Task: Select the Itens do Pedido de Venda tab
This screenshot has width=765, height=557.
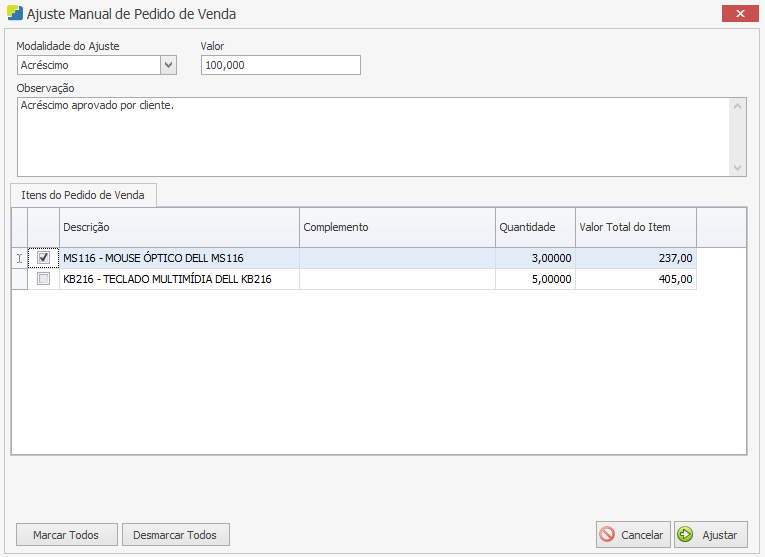Action: (x=83, y=195)
